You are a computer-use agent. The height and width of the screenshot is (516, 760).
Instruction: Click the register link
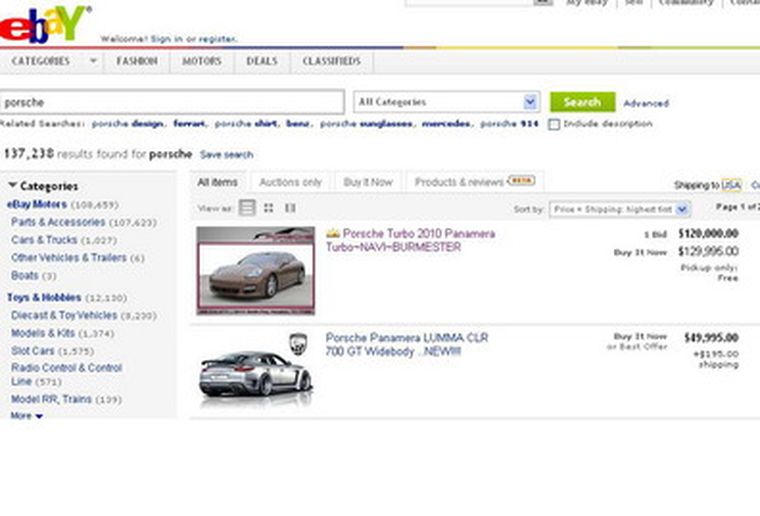[218, 39]
